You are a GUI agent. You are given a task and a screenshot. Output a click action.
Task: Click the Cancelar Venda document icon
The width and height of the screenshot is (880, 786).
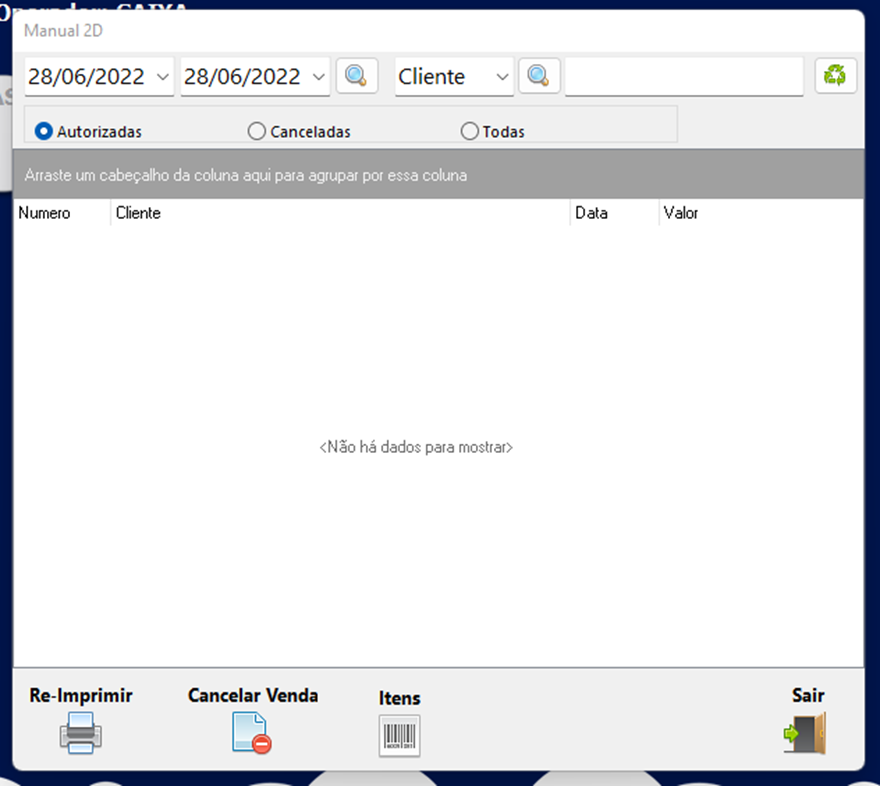point(251,733)
